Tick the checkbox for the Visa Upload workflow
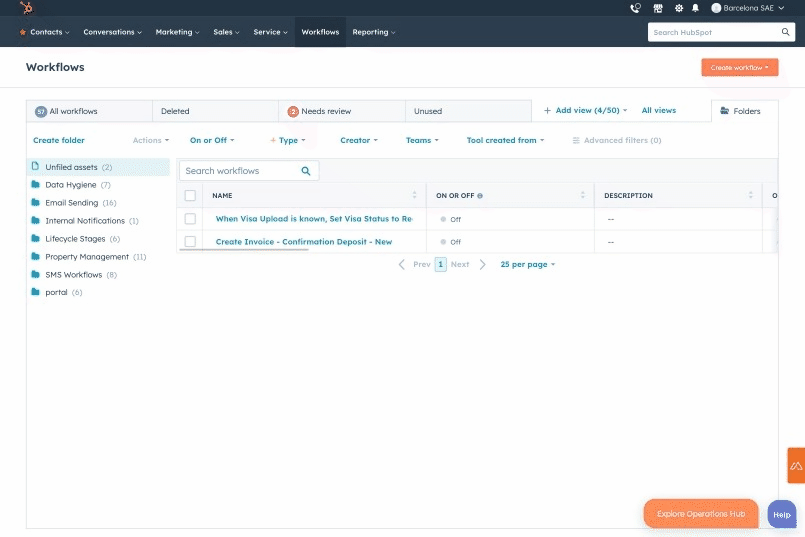Image resolution: width=805 pixels, height=537 pixels. (x=190, y=219)
